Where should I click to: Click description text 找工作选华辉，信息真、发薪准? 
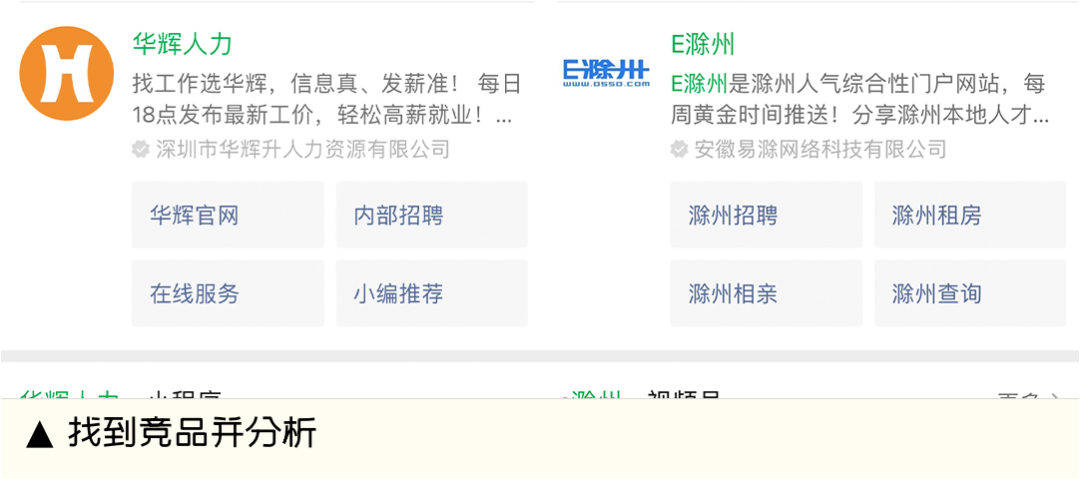pos(291,85)
